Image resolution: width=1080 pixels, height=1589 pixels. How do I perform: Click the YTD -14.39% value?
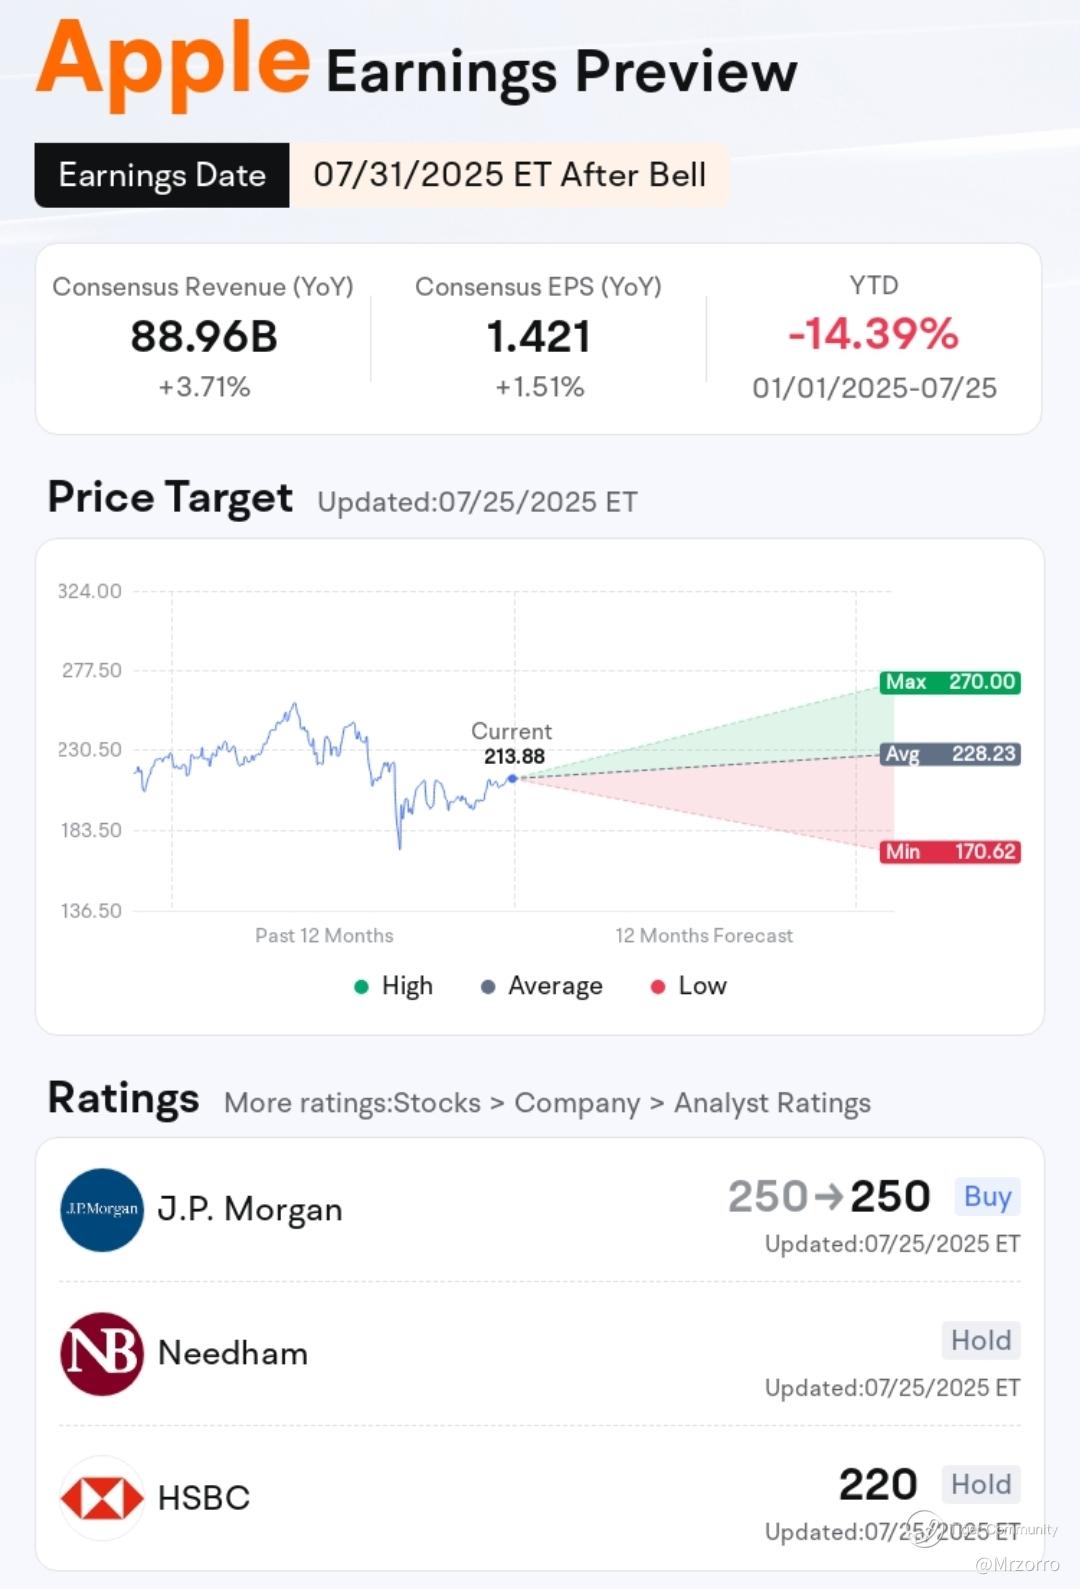click(x=873, y=334)
